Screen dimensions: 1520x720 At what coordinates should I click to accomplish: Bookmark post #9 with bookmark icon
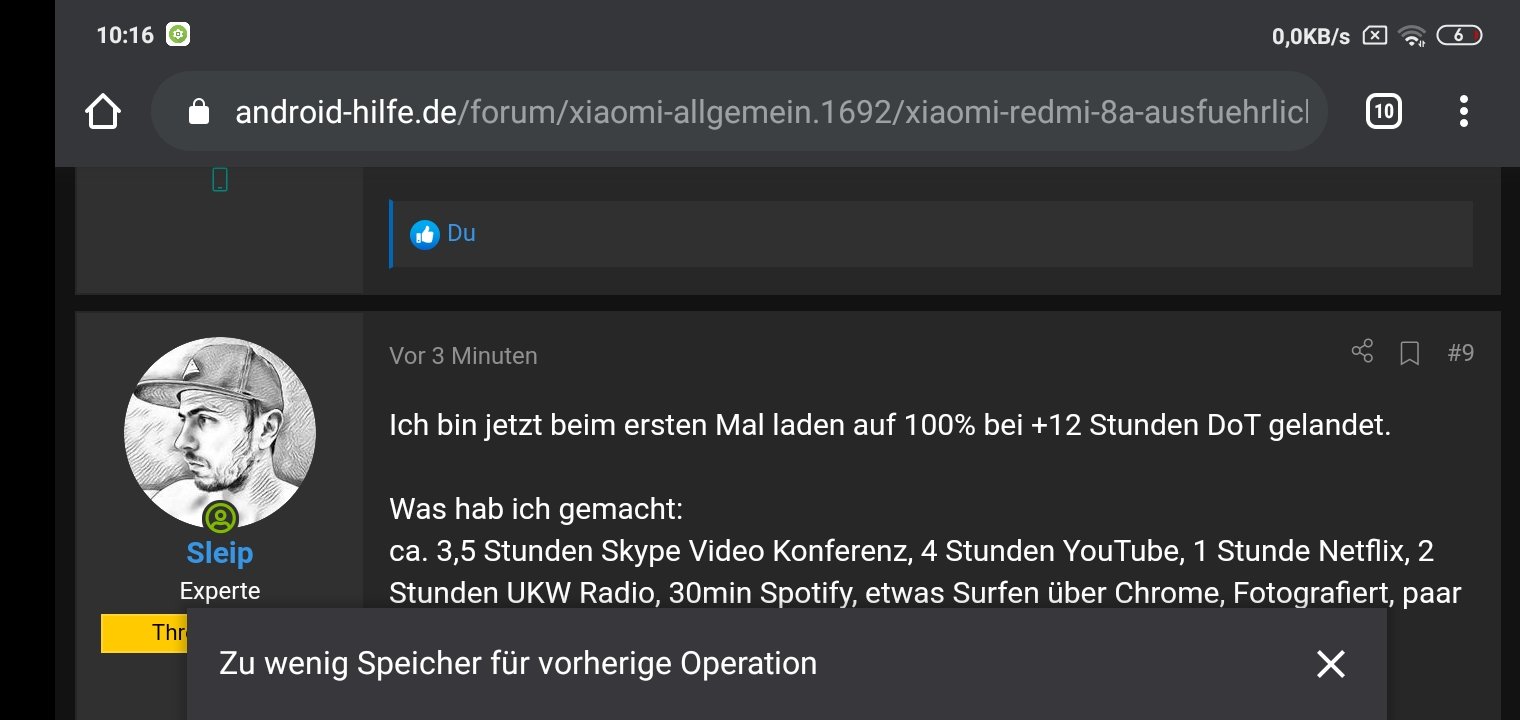1410,353
